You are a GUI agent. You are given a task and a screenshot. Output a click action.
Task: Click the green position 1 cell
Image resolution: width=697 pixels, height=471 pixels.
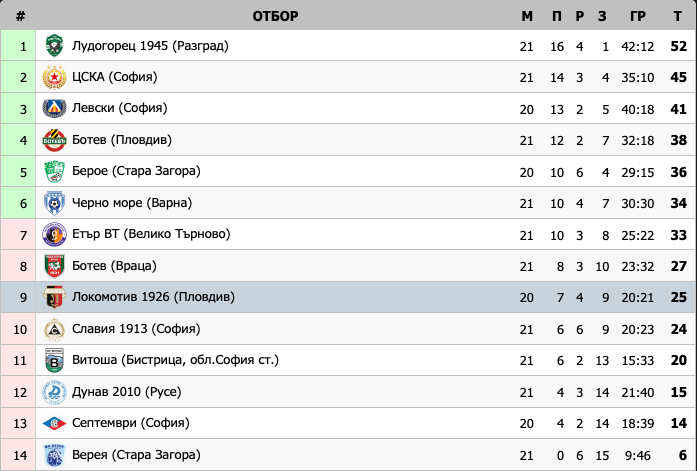[x=18, y=46]
